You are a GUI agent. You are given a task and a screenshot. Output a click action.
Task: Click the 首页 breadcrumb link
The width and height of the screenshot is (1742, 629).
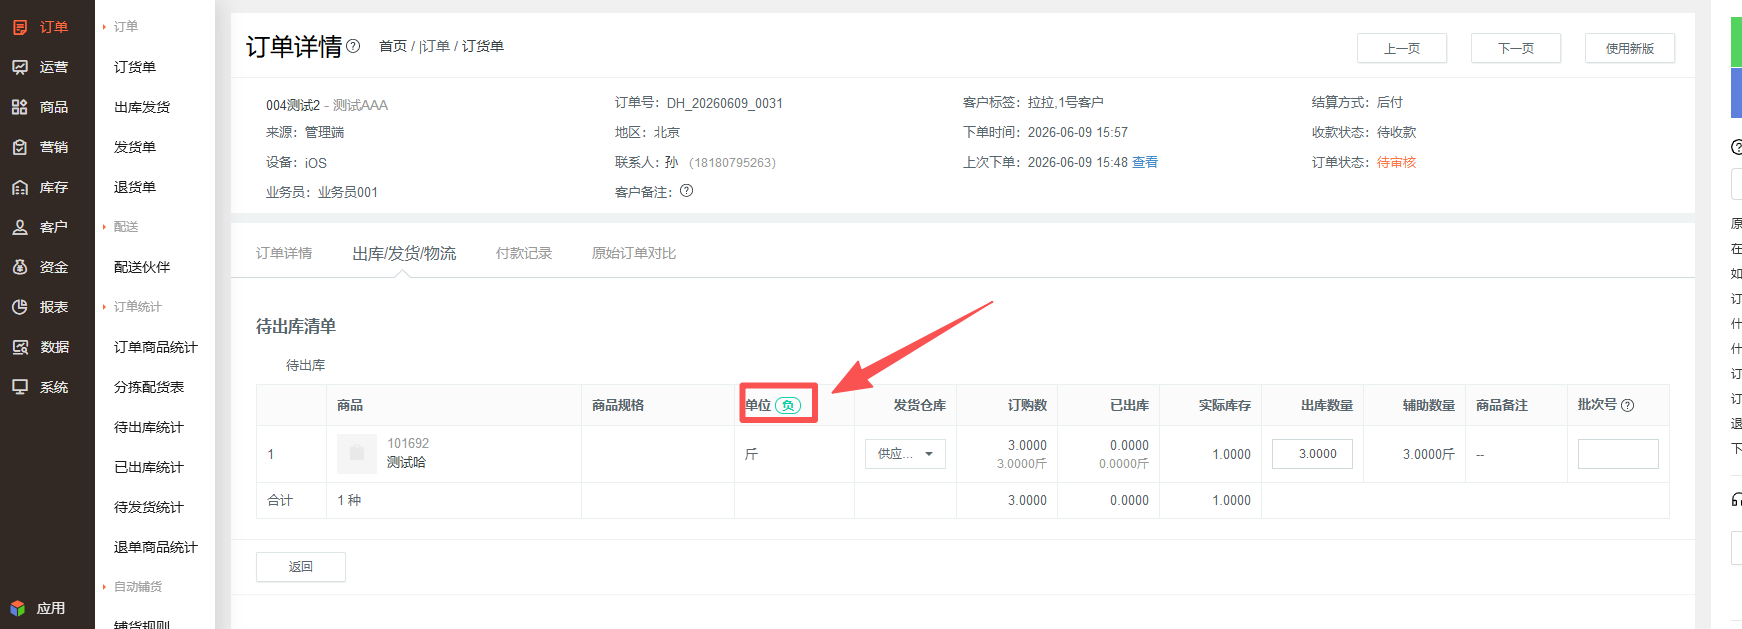393,46
